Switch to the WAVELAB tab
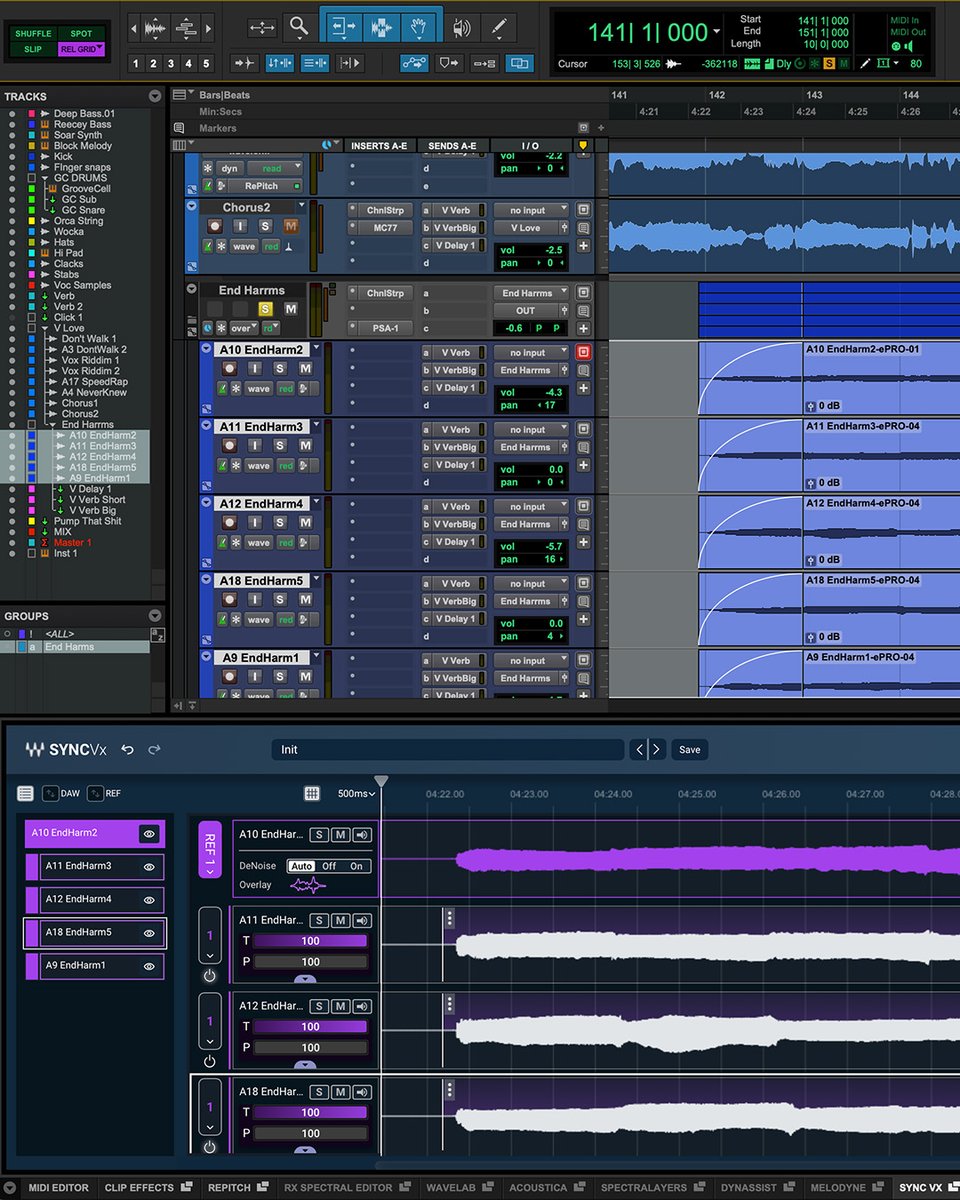 [461, 1188]
